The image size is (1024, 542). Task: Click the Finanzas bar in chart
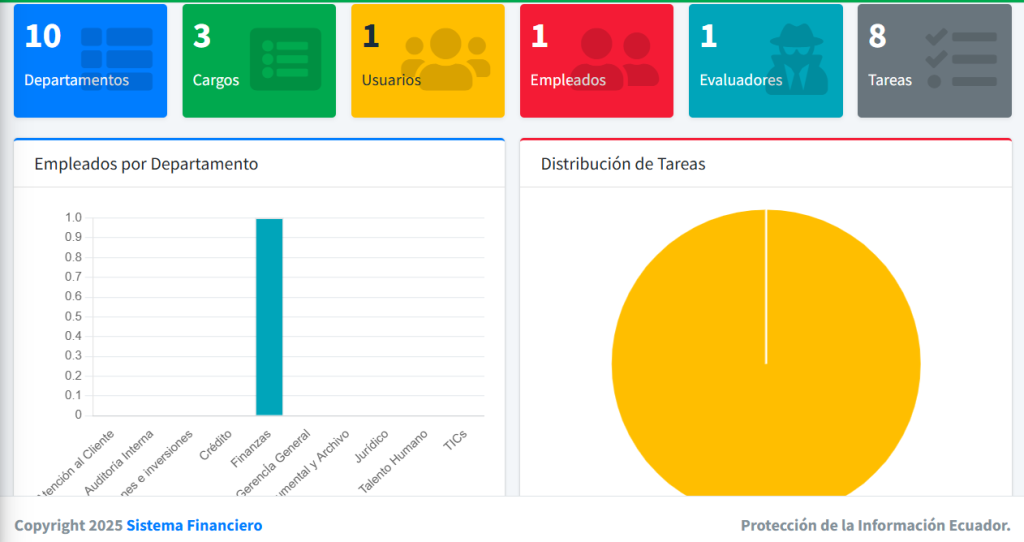click(269, 316)
